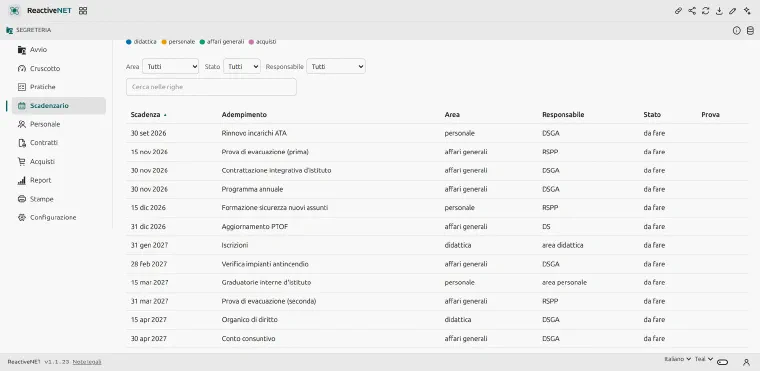This screenshot has height=371, width=760.
Task: Click the 'Rinnovo incarichi ATA' row
Action: coord(437,133)
